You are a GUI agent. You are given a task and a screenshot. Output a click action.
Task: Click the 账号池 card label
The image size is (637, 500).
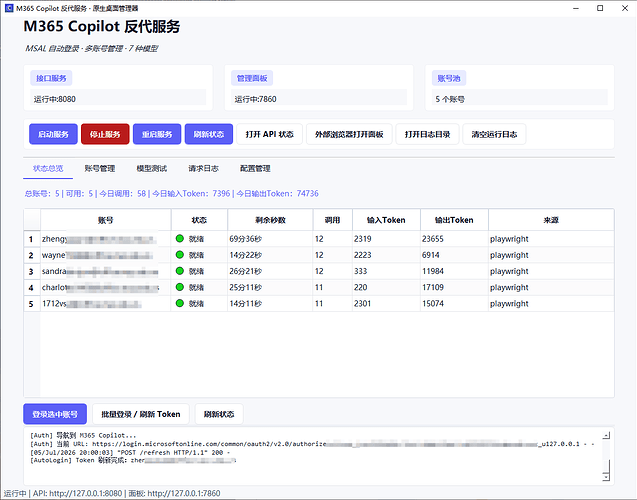point(449,78)
